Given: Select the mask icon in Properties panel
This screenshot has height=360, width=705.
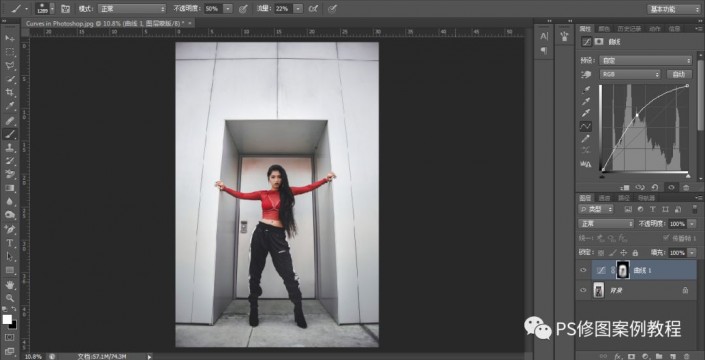Looking at the screenshot, I should pos(598,41).
